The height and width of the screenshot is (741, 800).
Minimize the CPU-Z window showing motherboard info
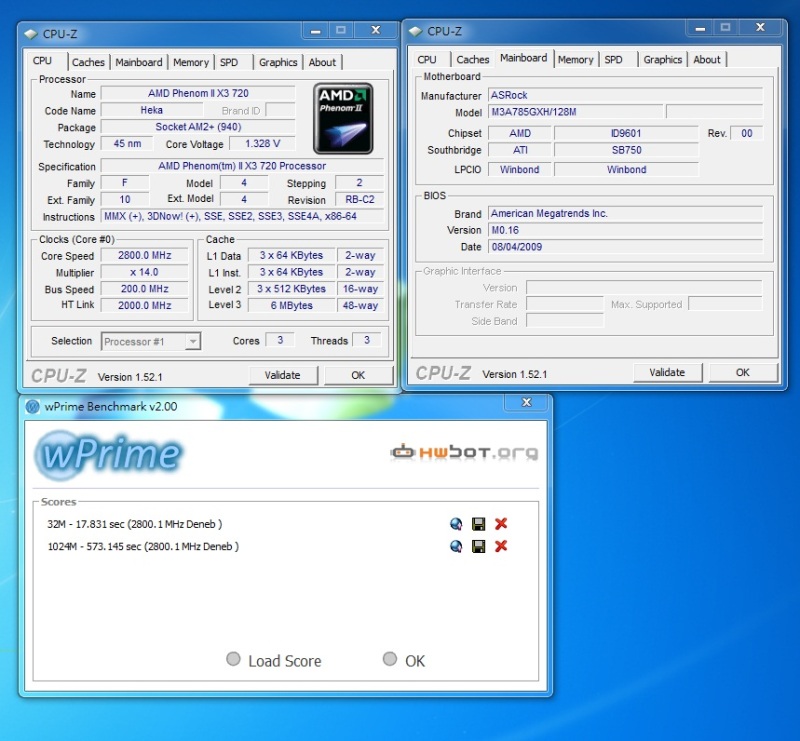(701, 28)
